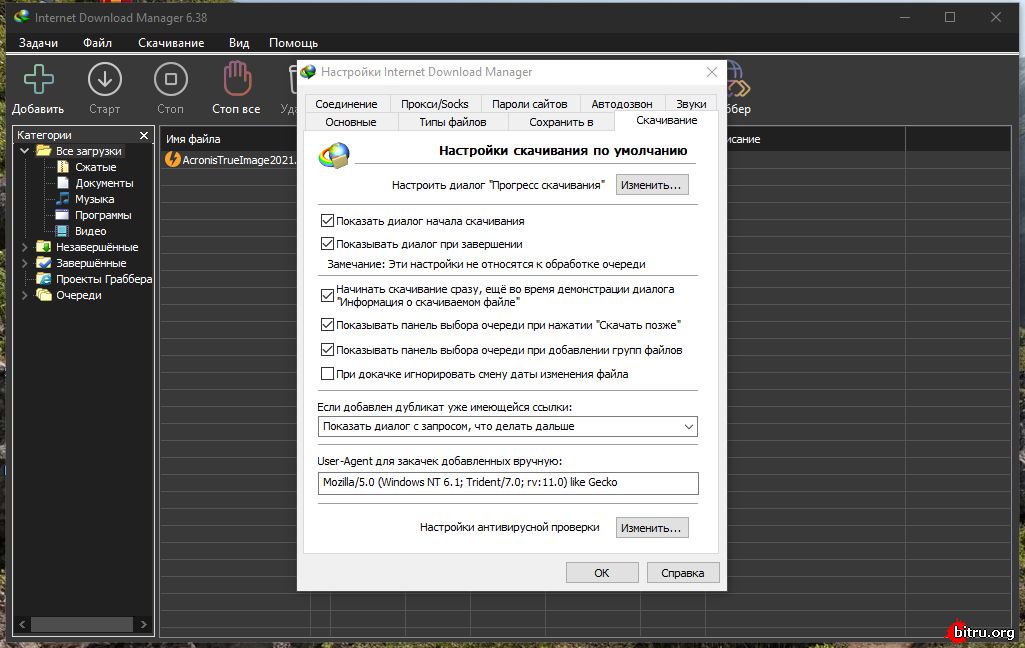Click the Стоп toolbar icon
Screen dimensions: 1025x648
pos(171,79)
